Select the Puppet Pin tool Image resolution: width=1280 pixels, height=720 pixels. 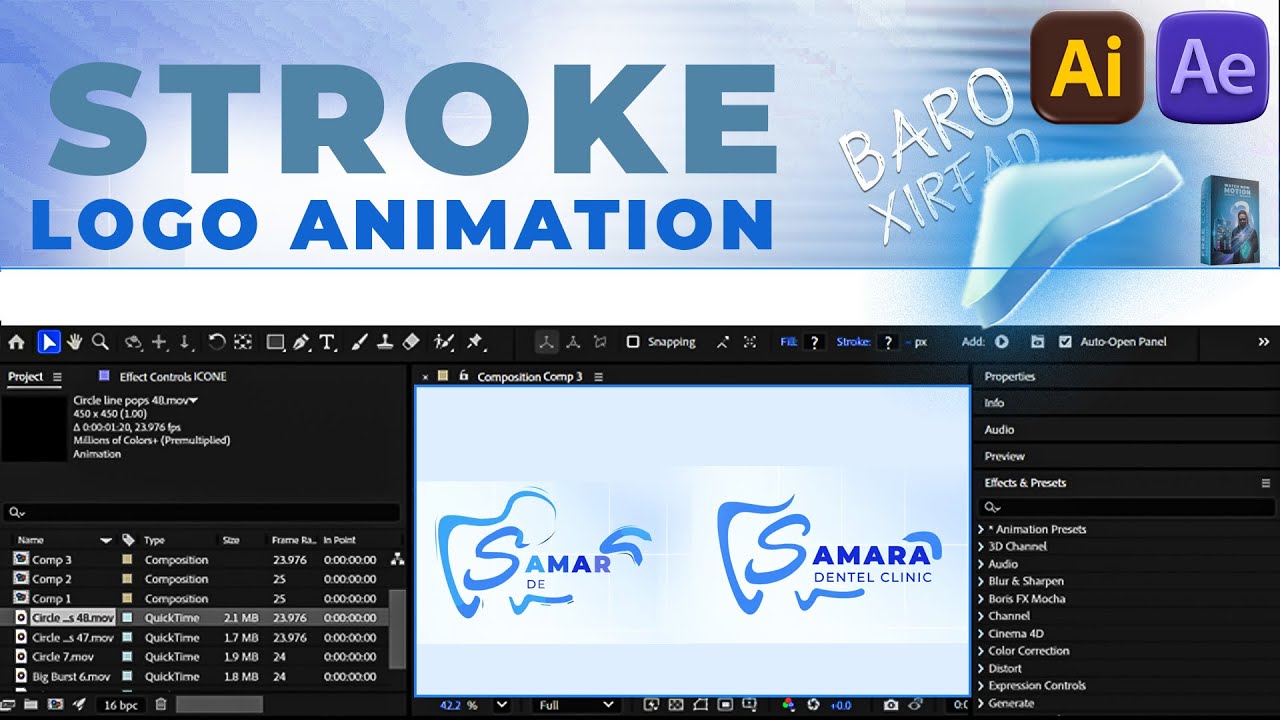(475, 342)
